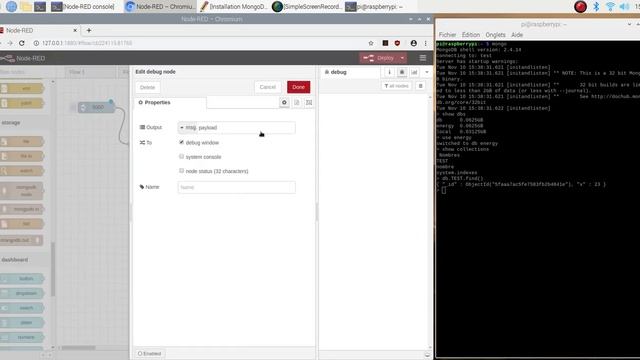Switch to the Node-RED console taskbar window

[x=83, y=7]
